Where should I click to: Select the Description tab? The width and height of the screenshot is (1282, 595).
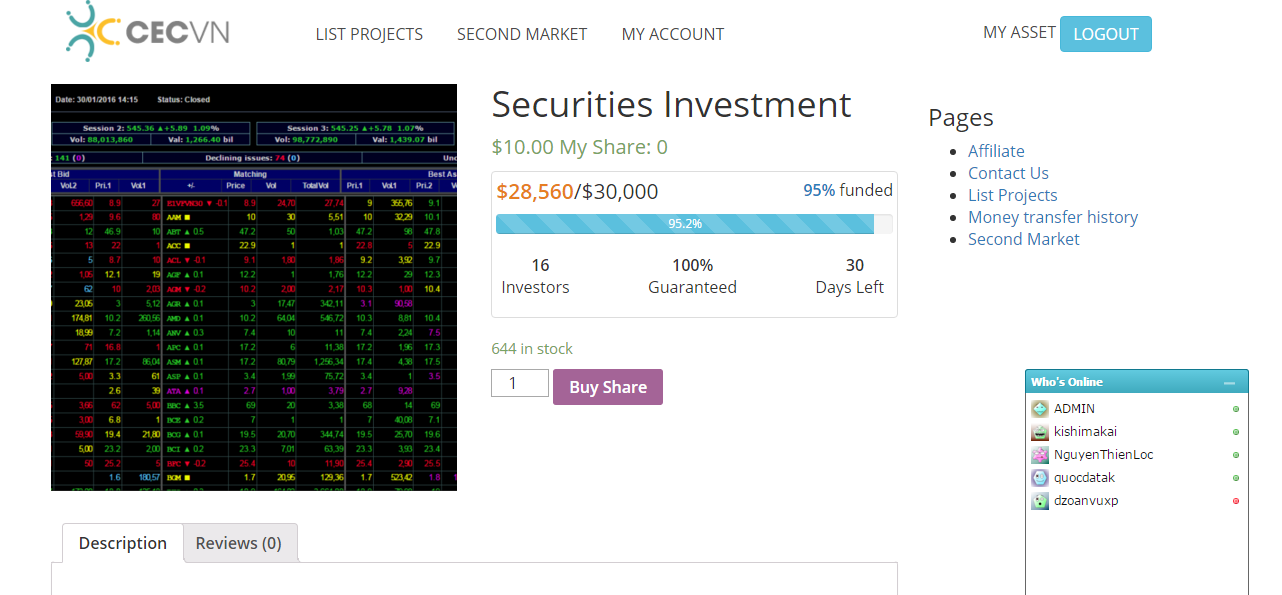click(123, 543)
